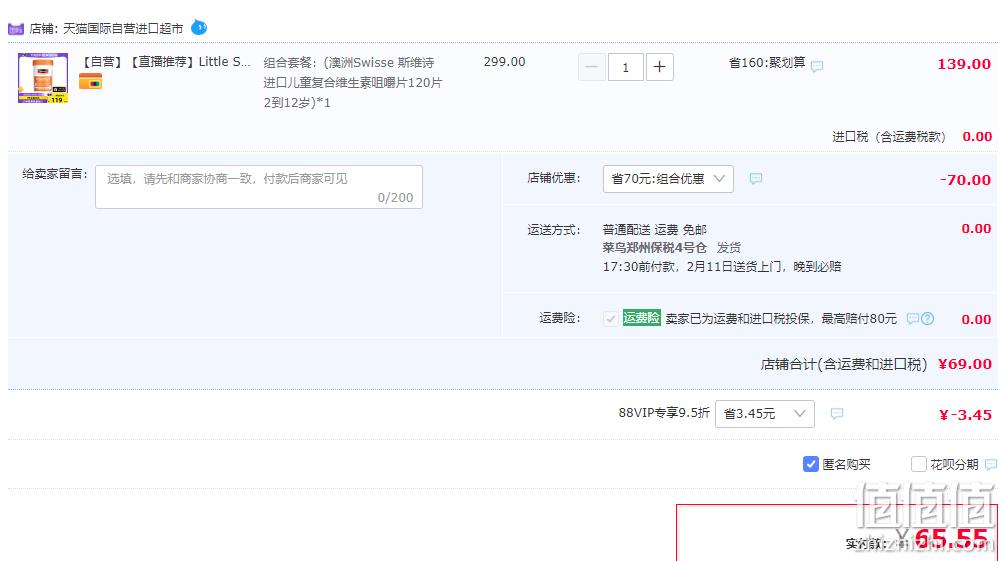Click the question mark help icon for shipping insurance
Viewport: 1004px width, 561px height.
click(x=927, y=318)
